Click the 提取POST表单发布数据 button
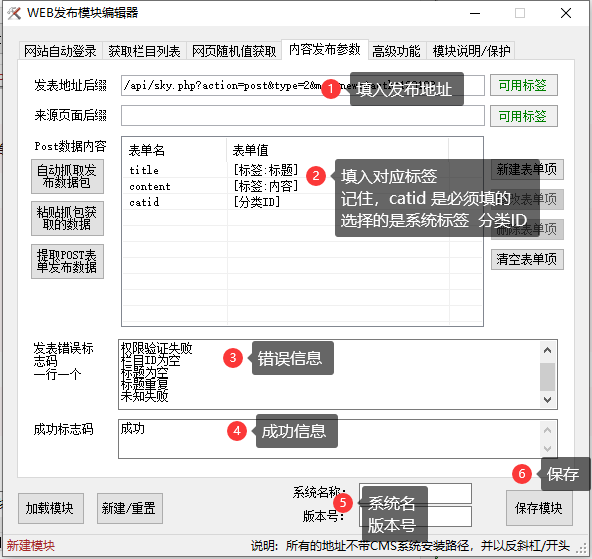592x559 pixels. point(67,261)
